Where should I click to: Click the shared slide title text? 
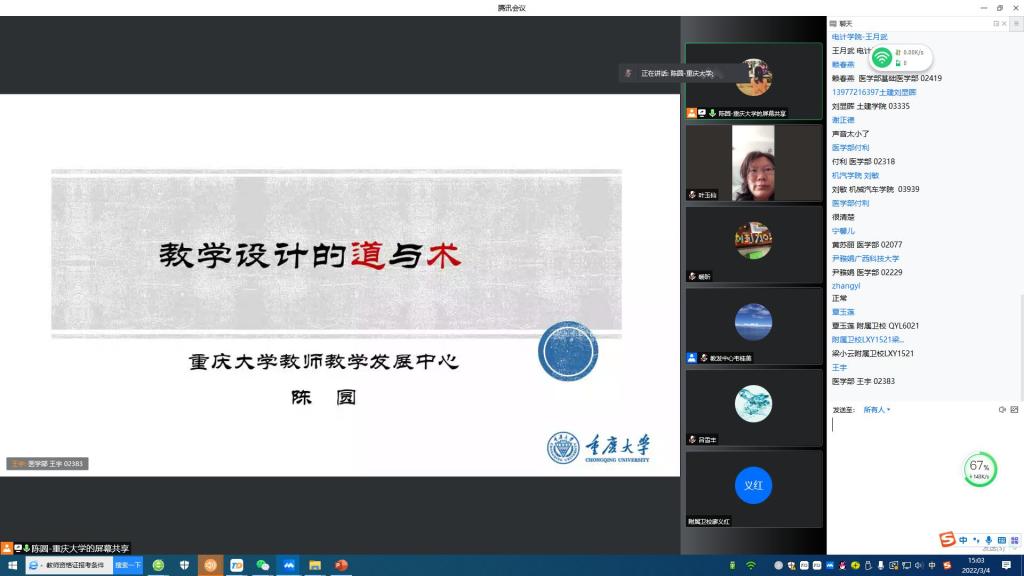pos(310,255)
